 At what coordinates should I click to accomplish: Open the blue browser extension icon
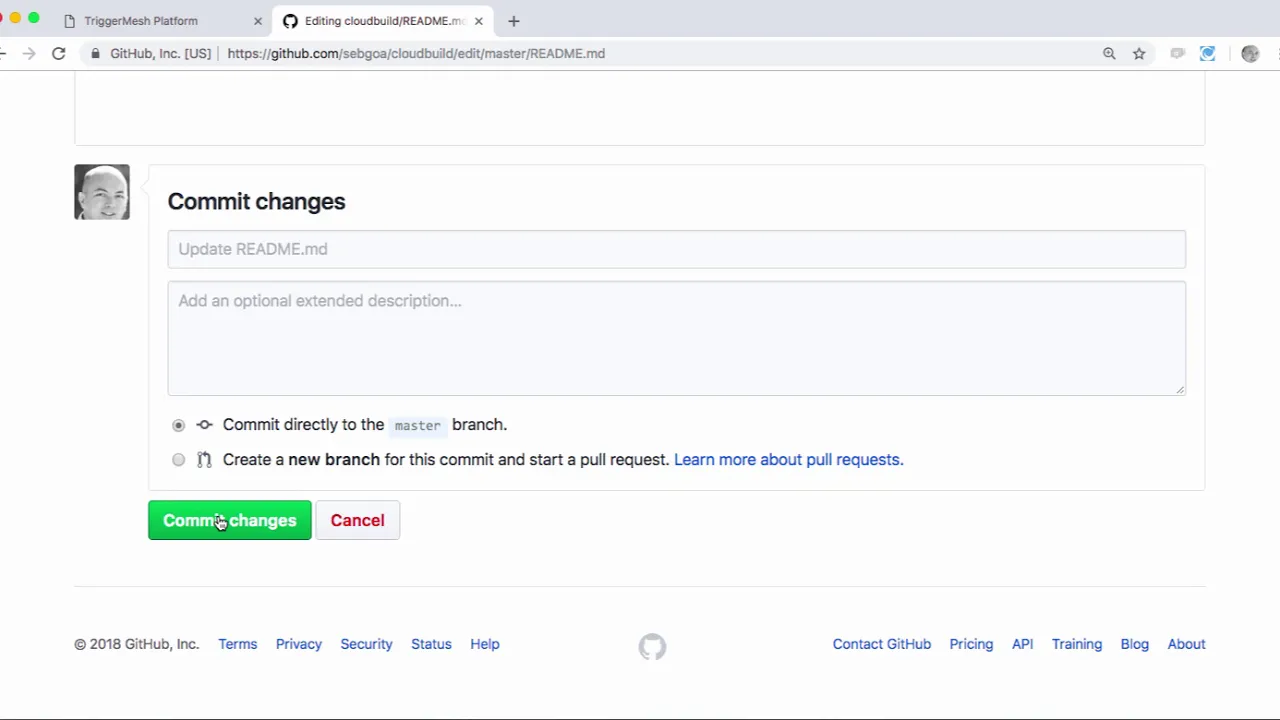[1207, 53]
